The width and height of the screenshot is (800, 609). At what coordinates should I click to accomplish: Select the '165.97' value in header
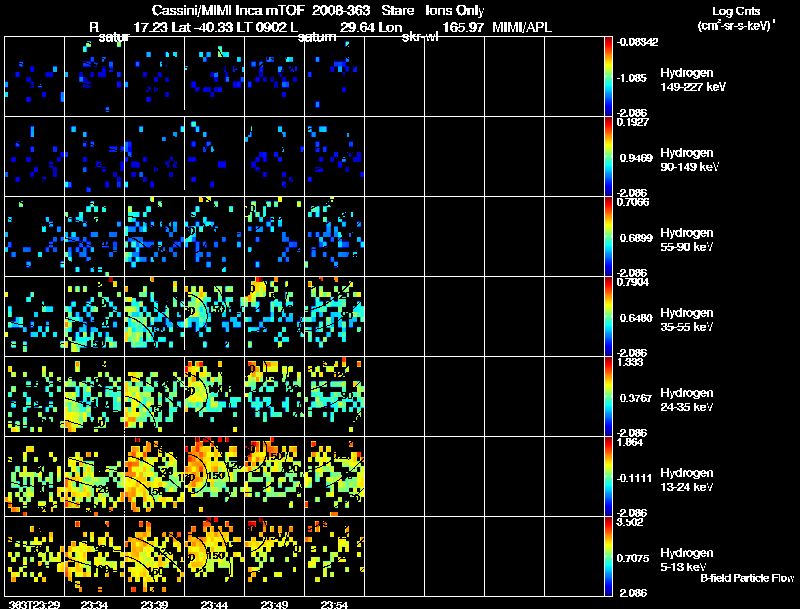coord(463,28)
